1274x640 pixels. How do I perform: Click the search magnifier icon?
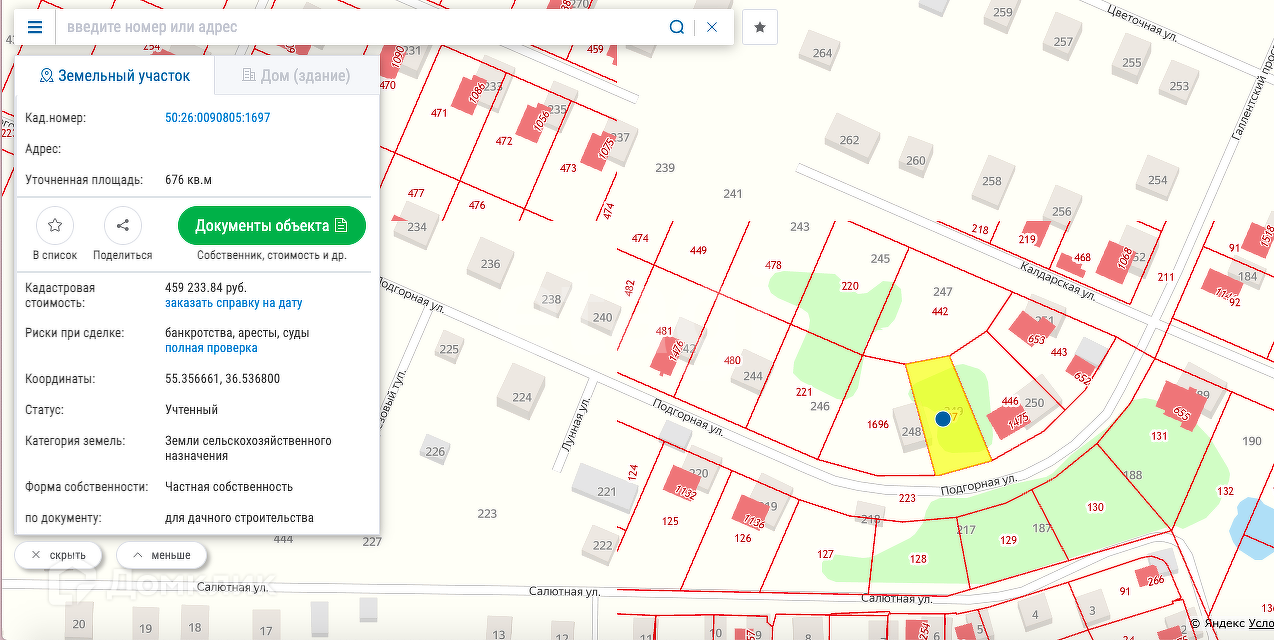click(677, 27)
